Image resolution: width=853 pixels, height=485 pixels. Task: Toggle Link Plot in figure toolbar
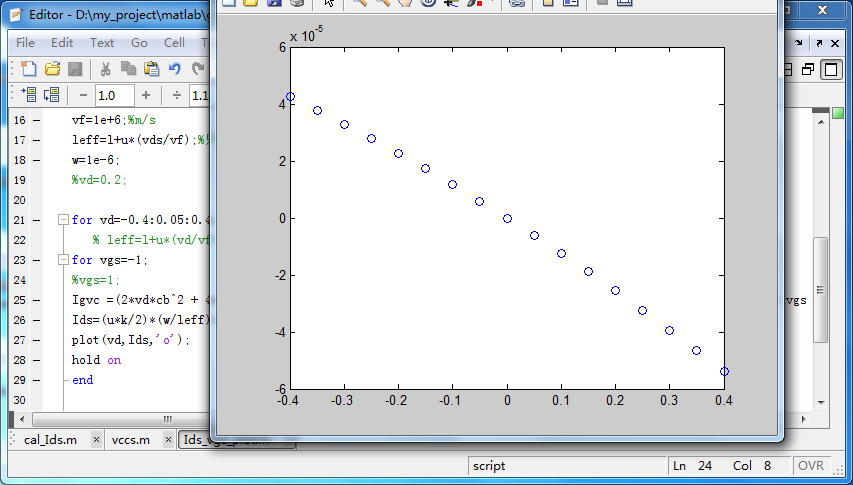(516, 2)
